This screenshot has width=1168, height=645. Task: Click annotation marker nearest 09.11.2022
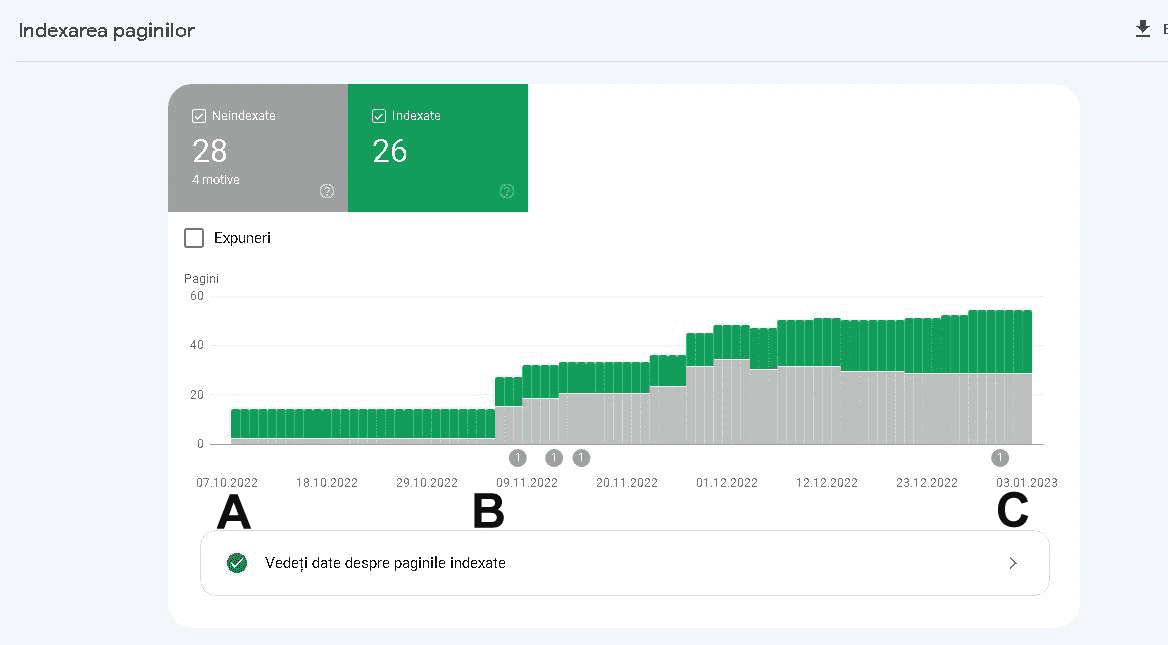pyautogui.click(x=517, y=458)
